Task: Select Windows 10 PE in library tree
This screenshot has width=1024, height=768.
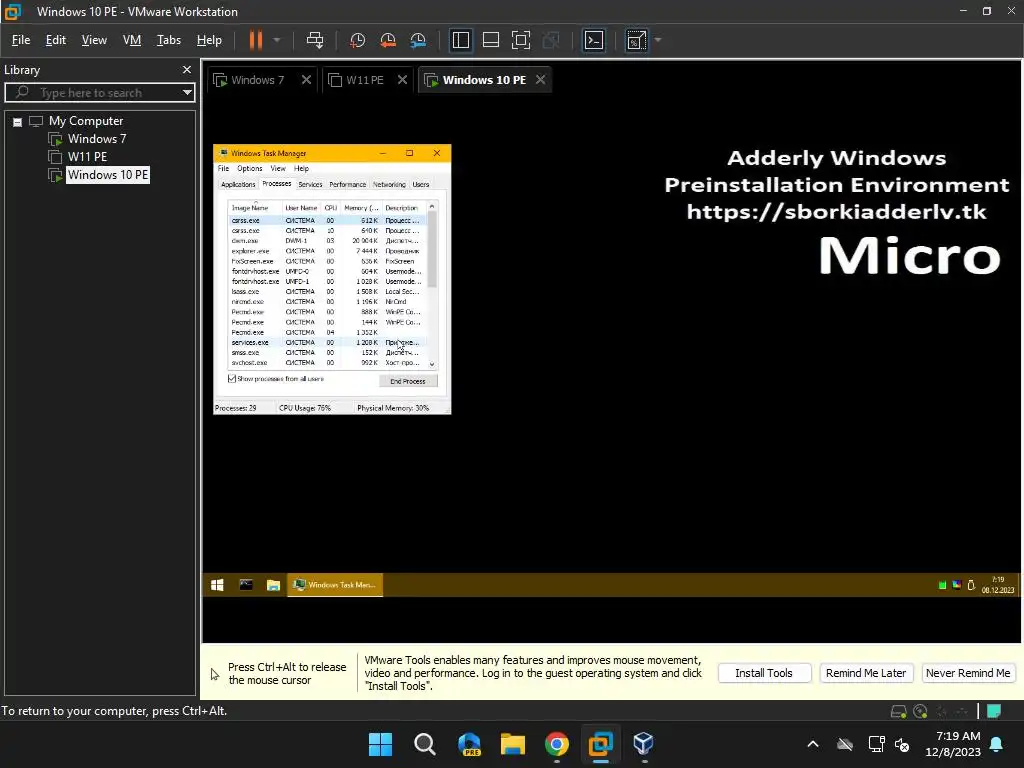Action: pyautogui.click(x=108, y=174)
